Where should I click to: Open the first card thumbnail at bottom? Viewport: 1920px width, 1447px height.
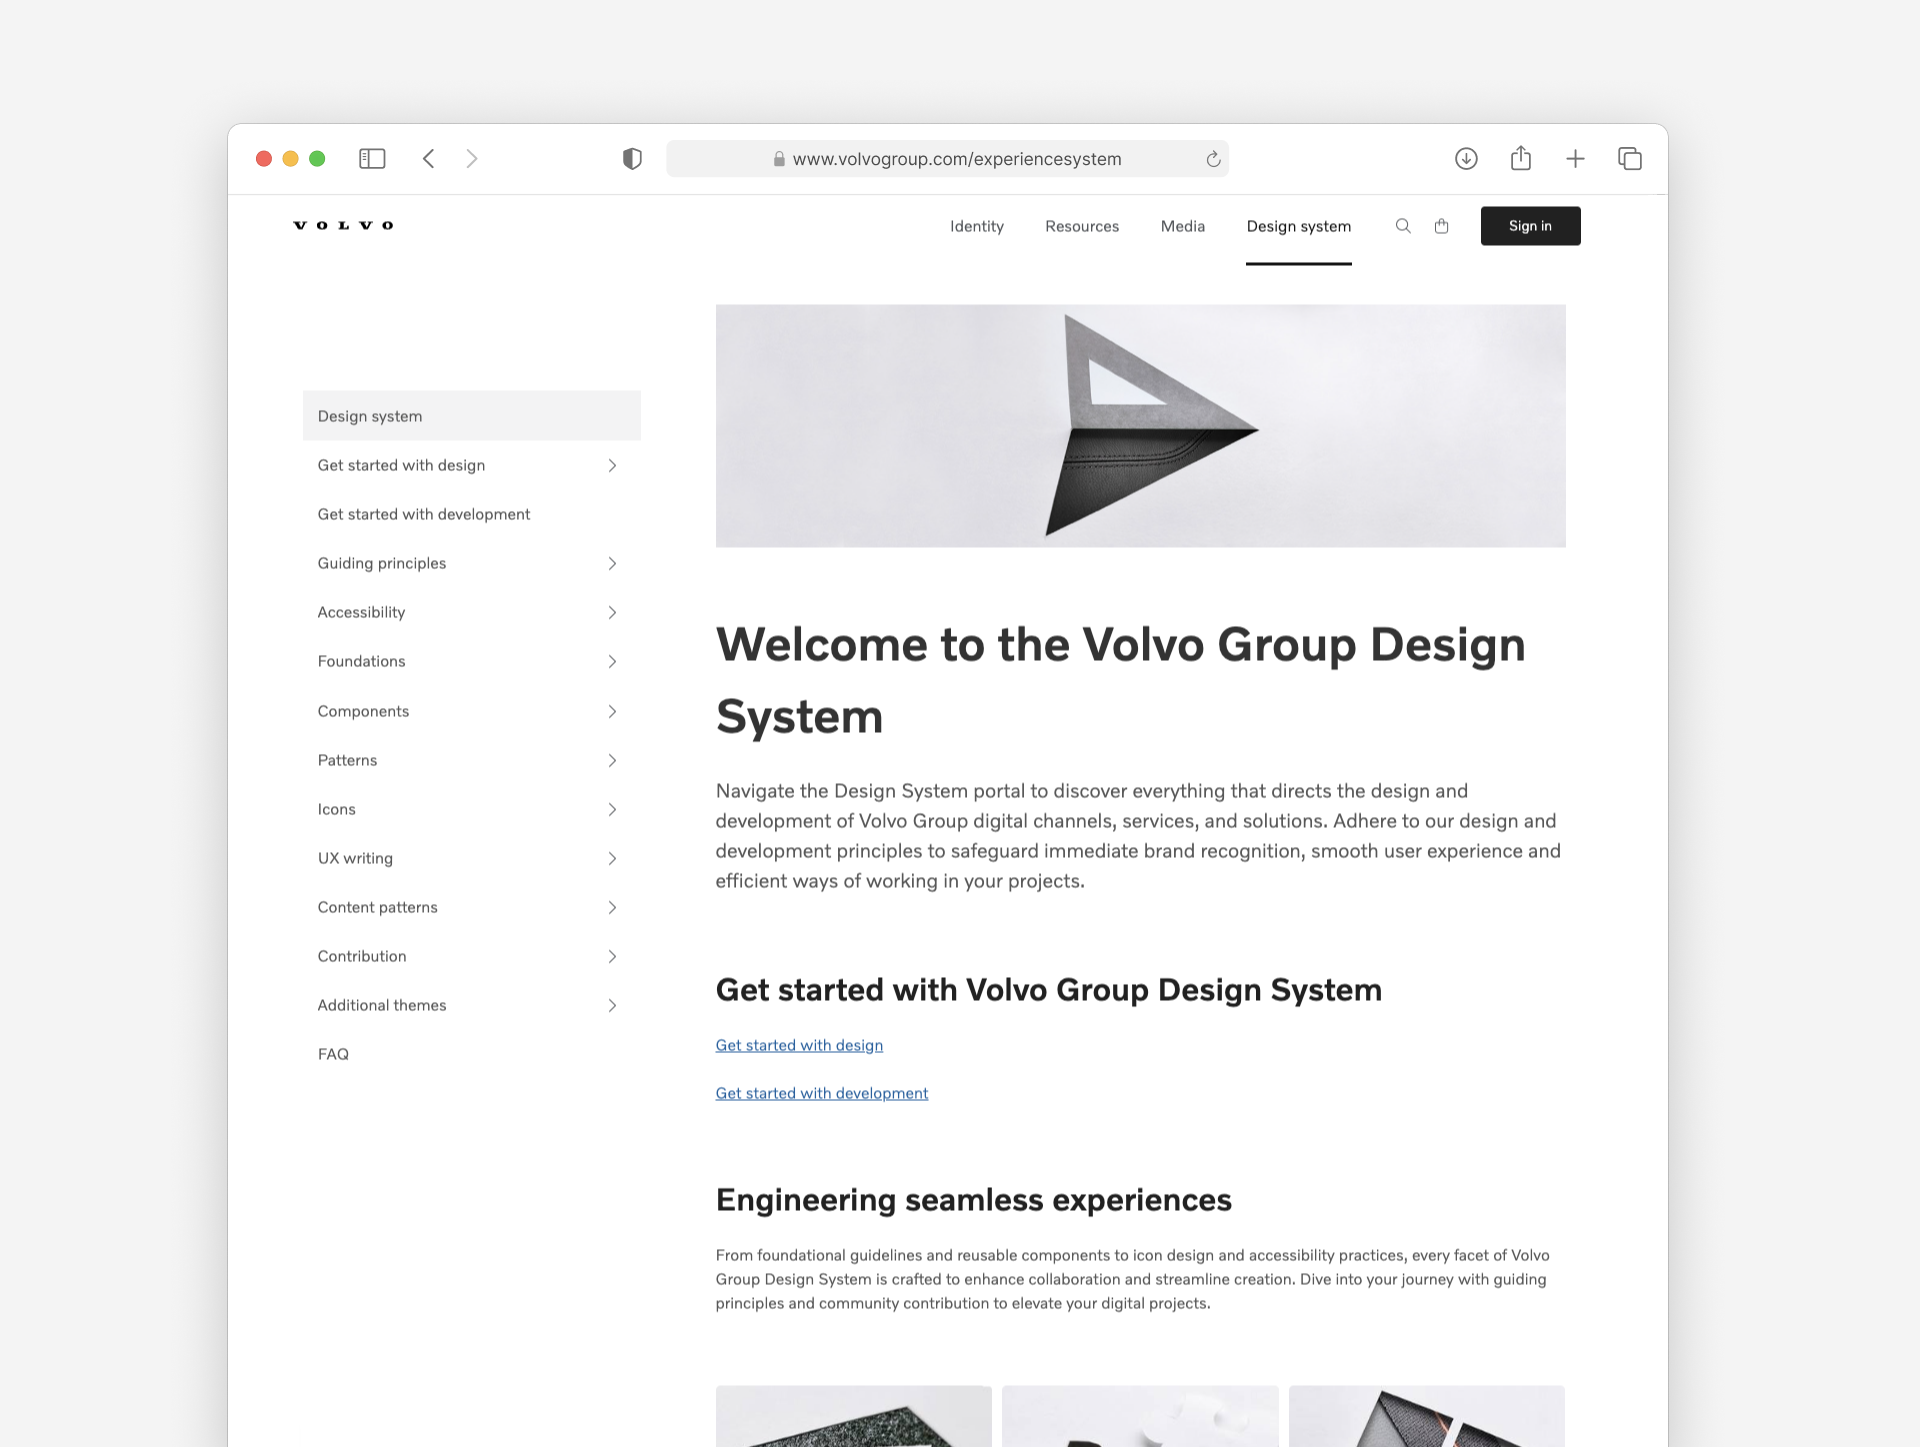[x=854, y=1416]
